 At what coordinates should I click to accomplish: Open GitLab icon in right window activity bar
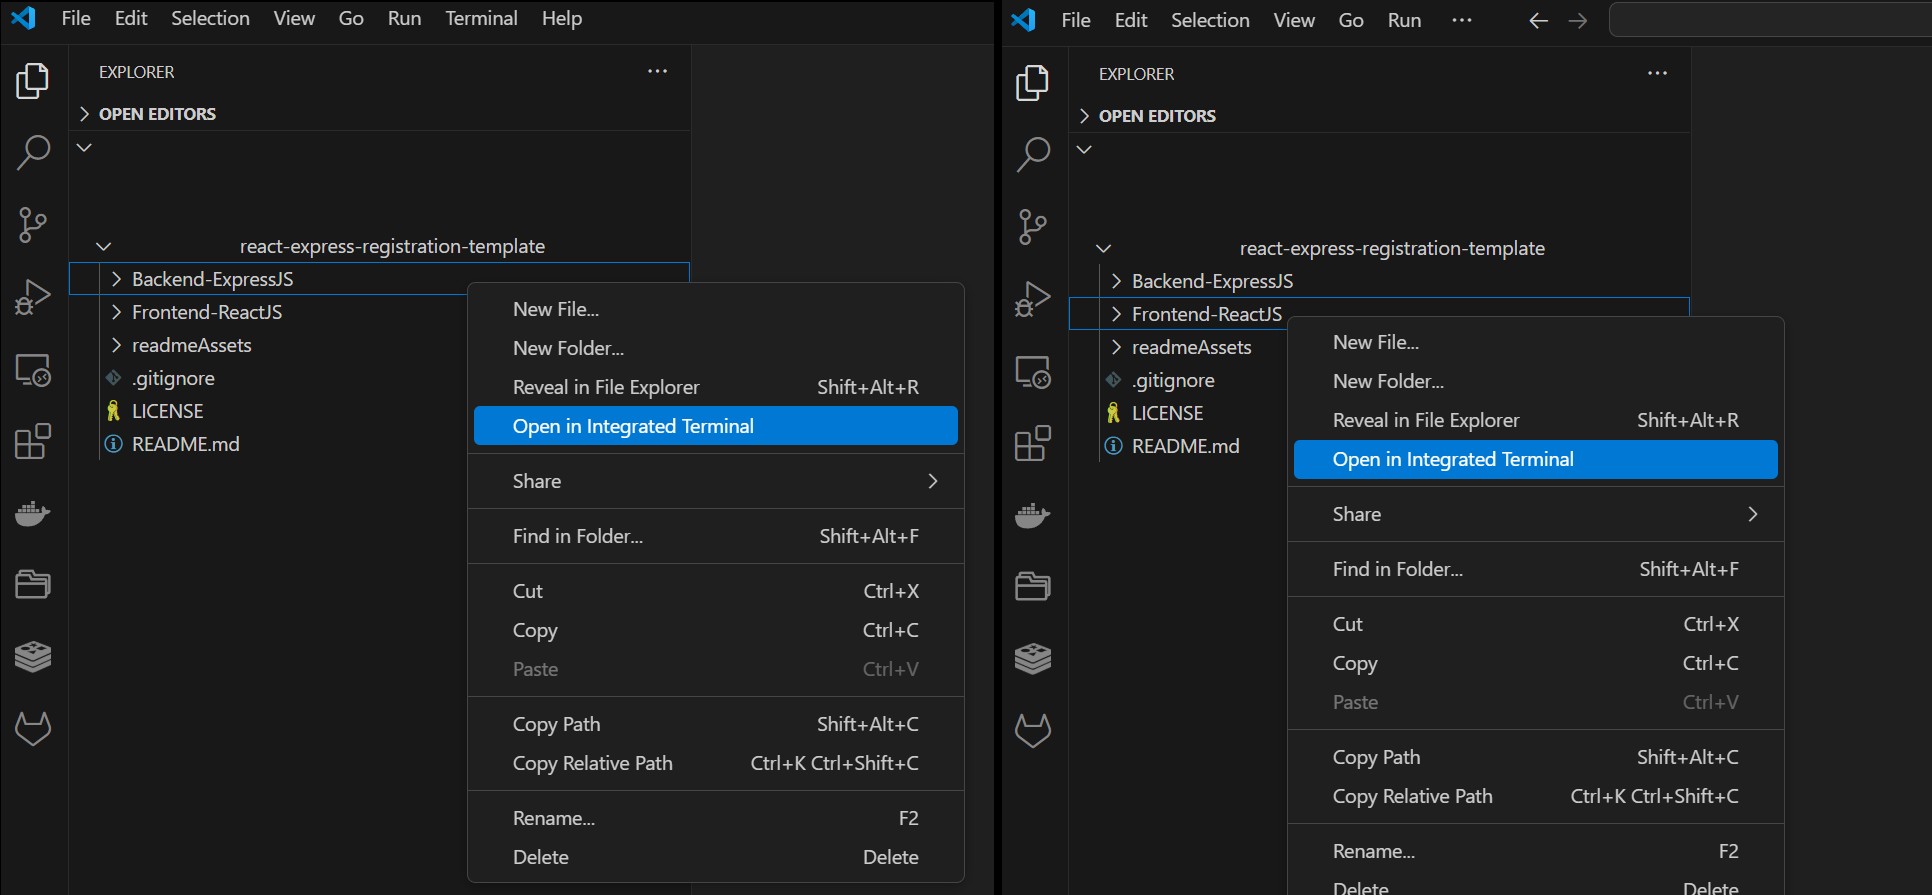point(1033,730)
